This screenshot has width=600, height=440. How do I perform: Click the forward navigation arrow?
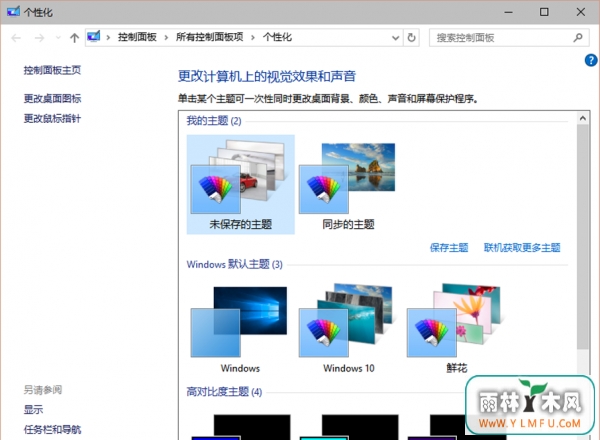coord(39,38)
